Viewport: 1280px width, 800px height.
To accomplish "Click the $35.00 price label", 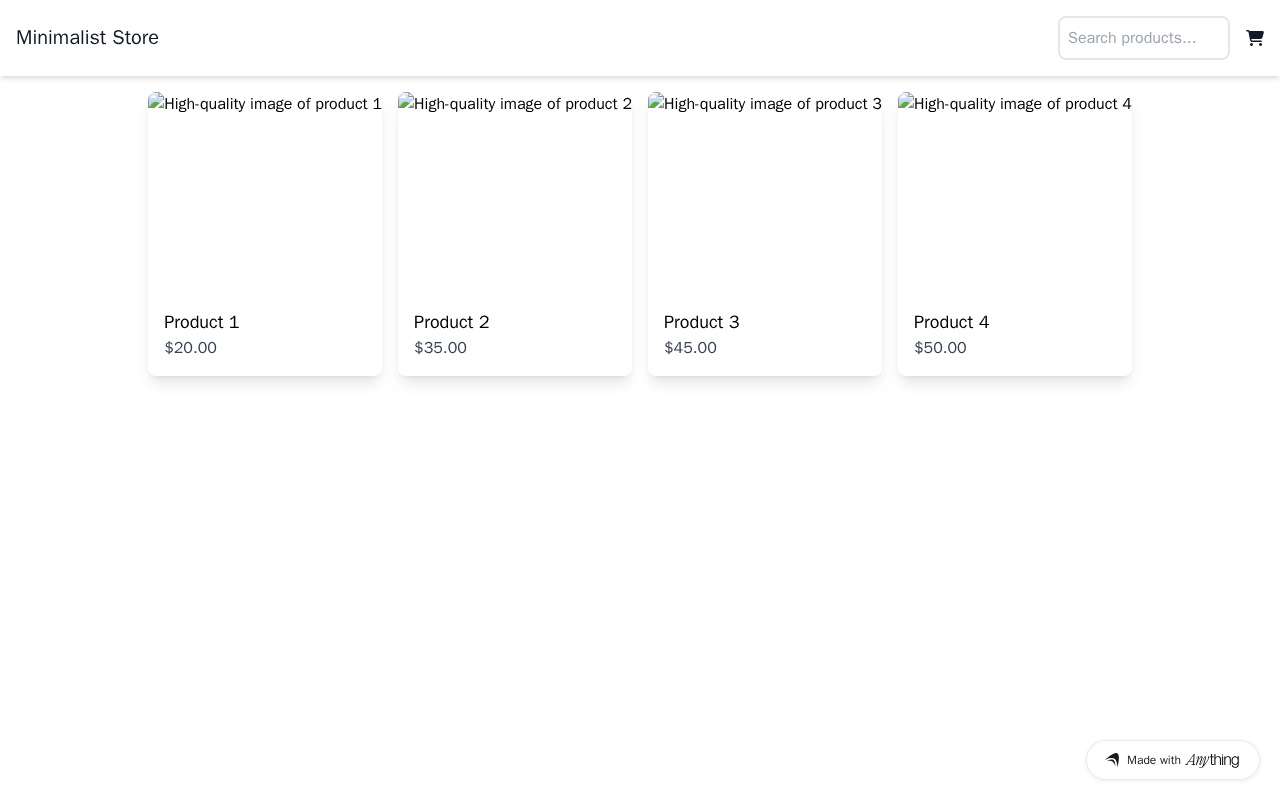I will (441, 348).
